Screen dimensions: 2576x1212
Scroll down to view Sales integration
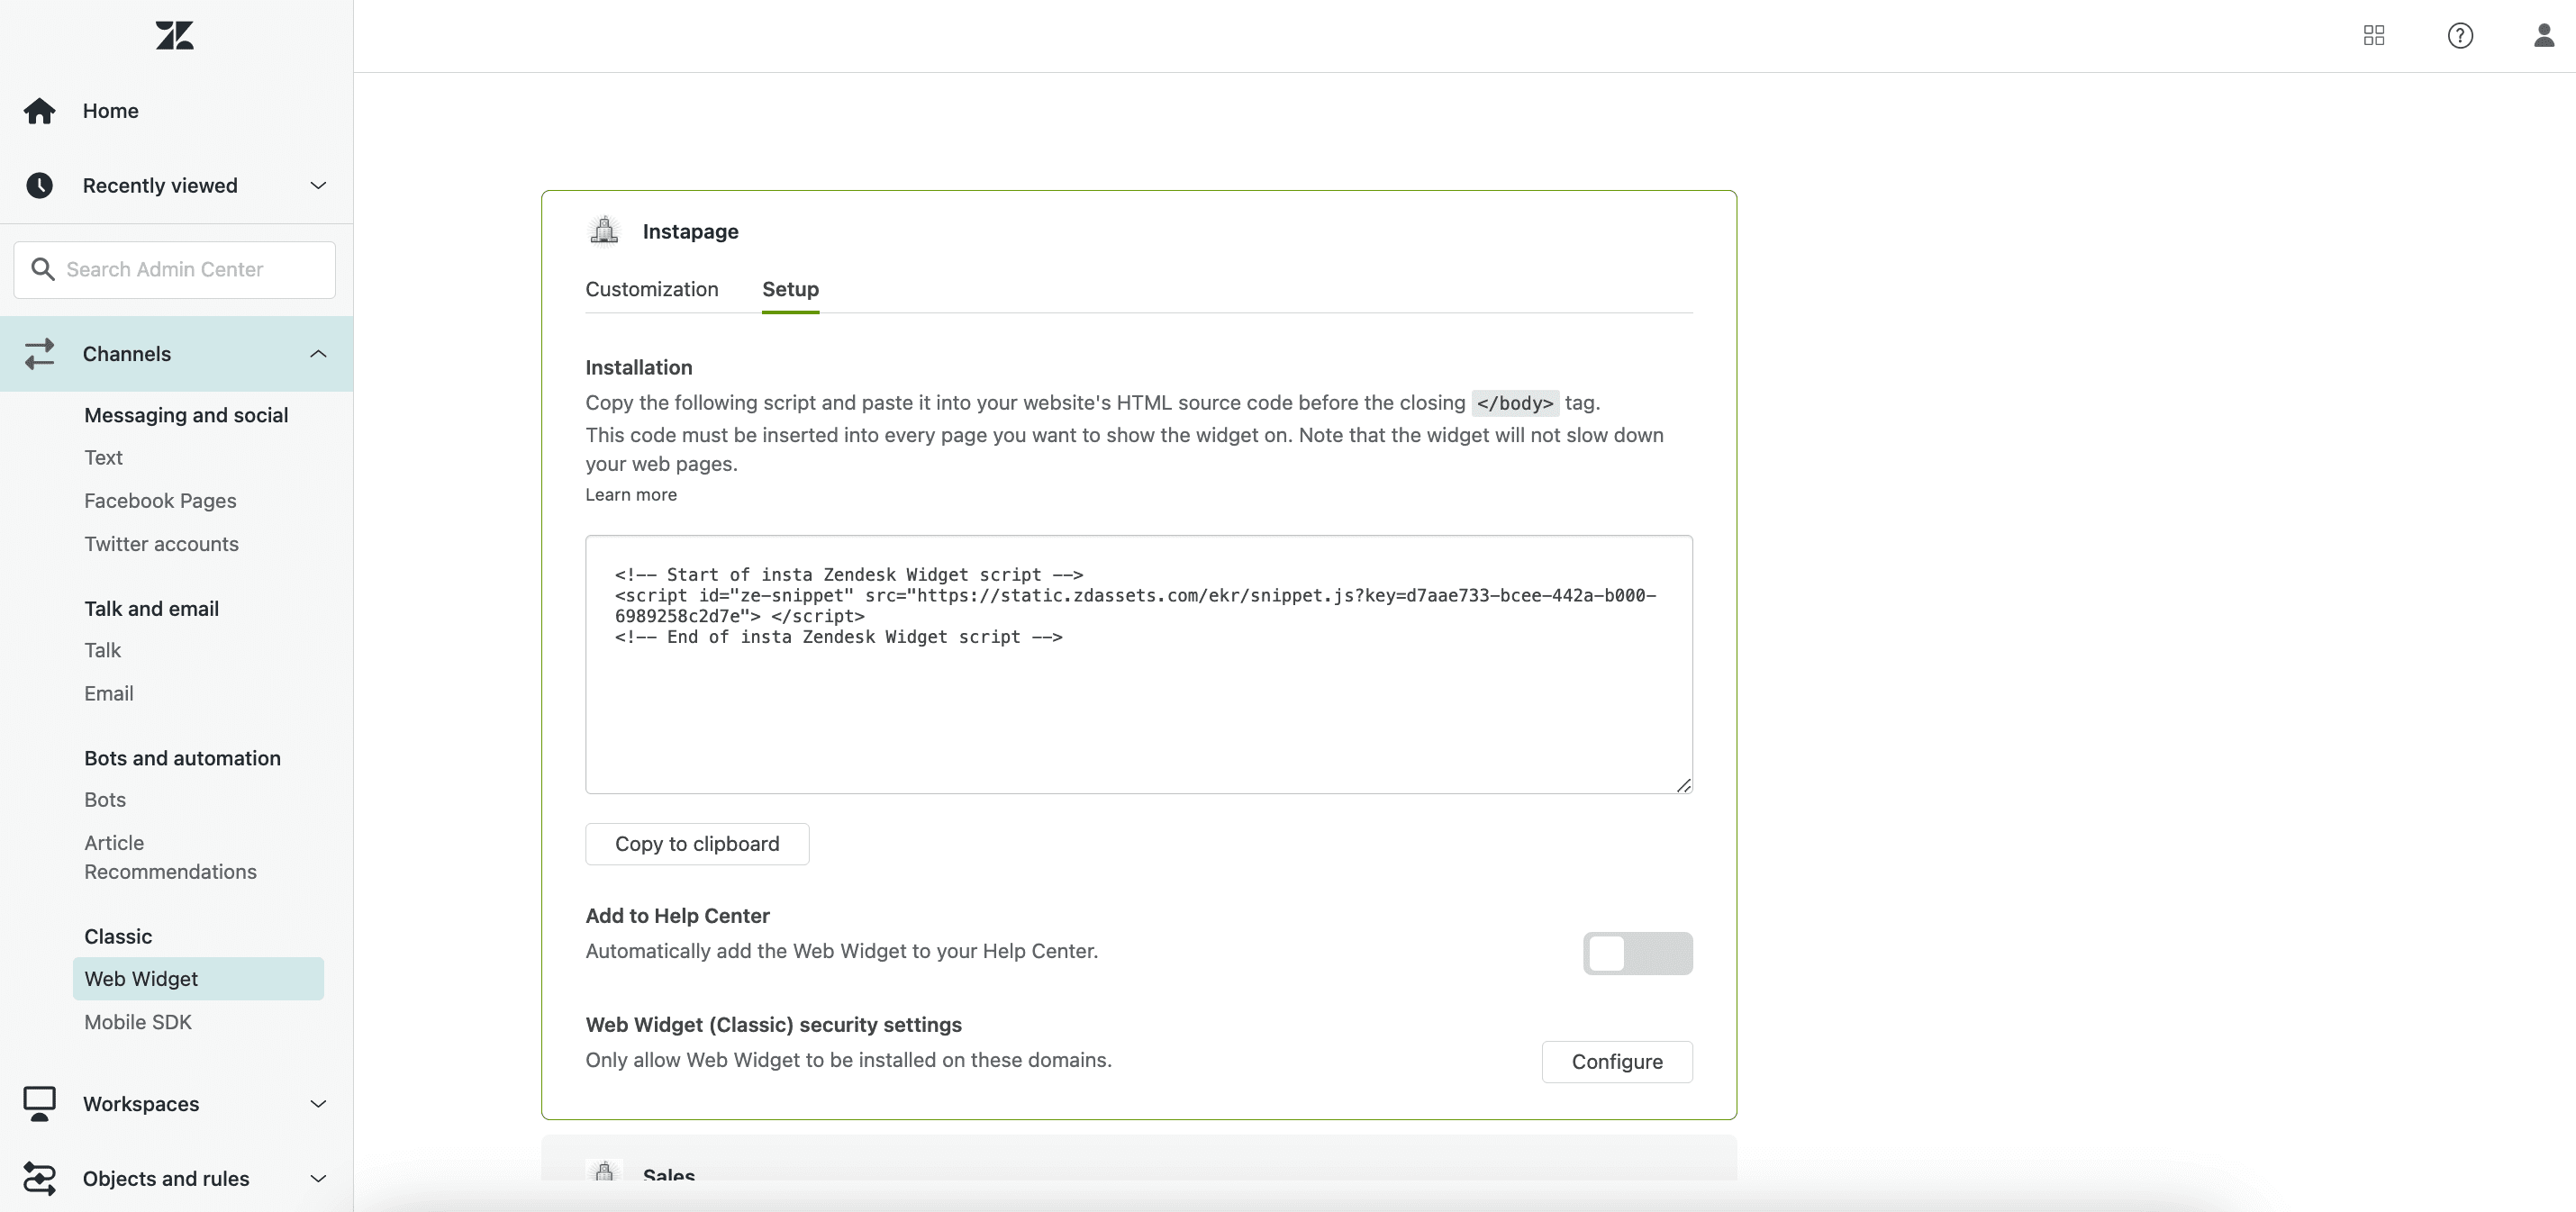(668, 1174)
